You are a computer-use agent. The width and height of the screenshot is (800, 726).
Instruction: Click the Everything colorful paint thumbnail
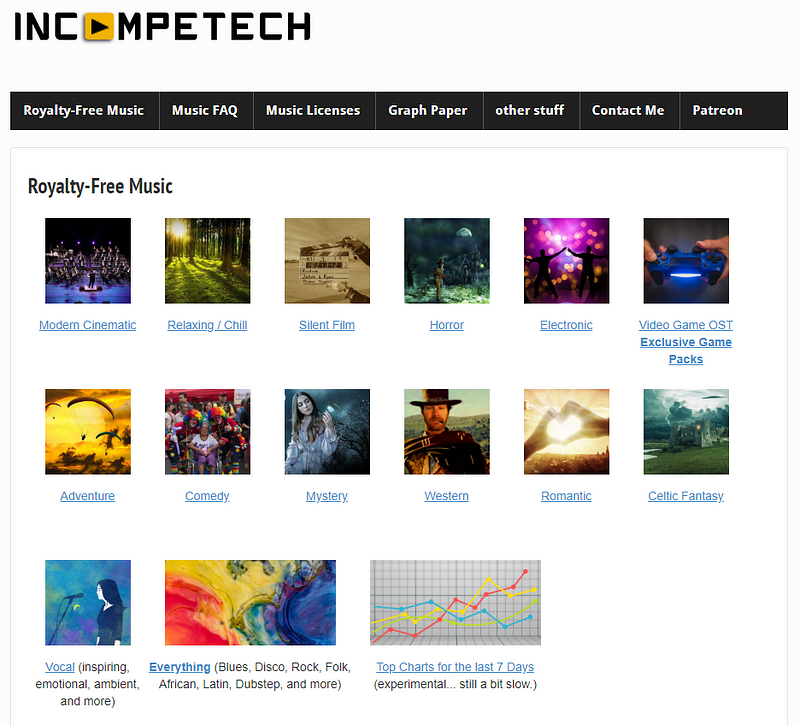pos(251,603)
